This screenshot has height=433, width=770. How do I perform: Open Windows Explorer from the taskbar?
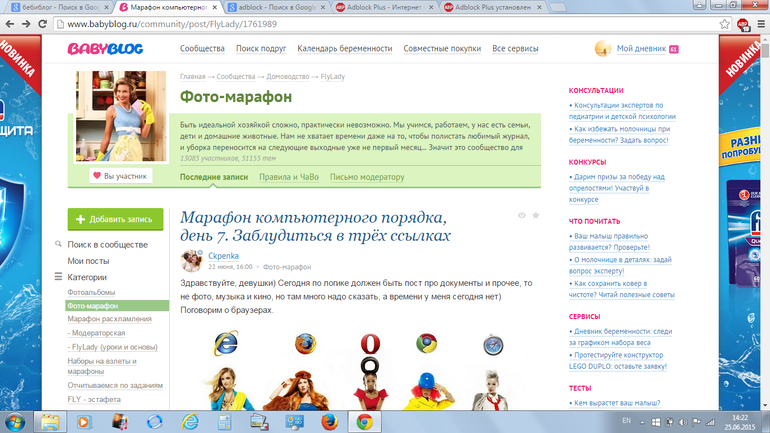click(50, 422)
